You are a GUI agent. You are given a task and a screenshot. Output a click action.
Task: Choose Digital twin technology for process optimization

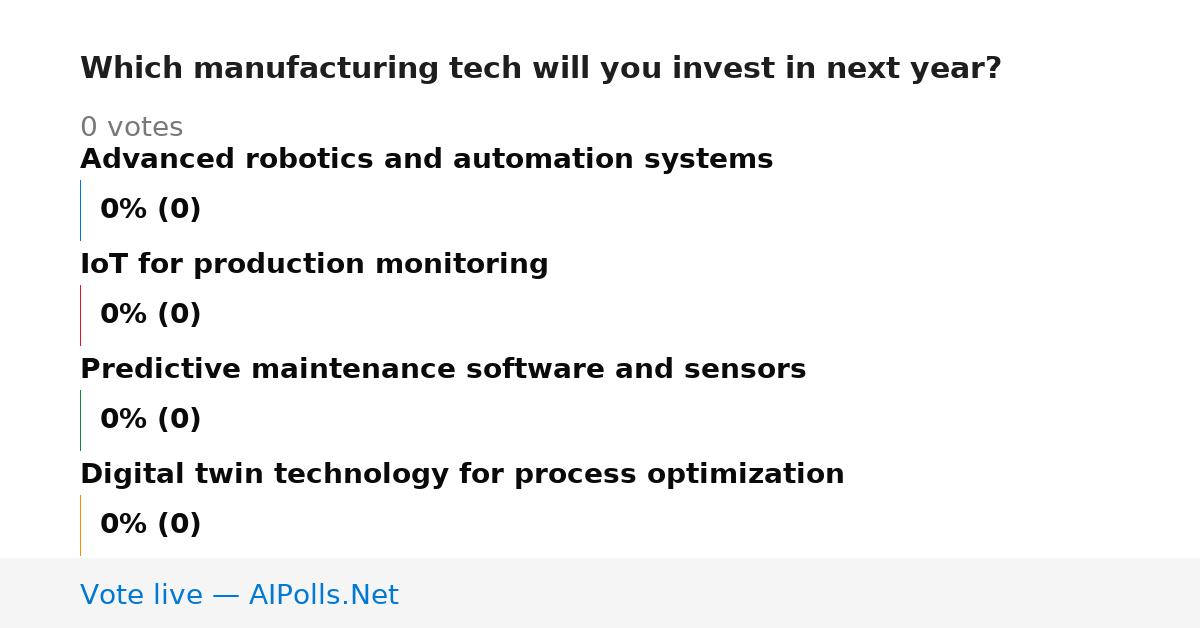tap(462, 475)
